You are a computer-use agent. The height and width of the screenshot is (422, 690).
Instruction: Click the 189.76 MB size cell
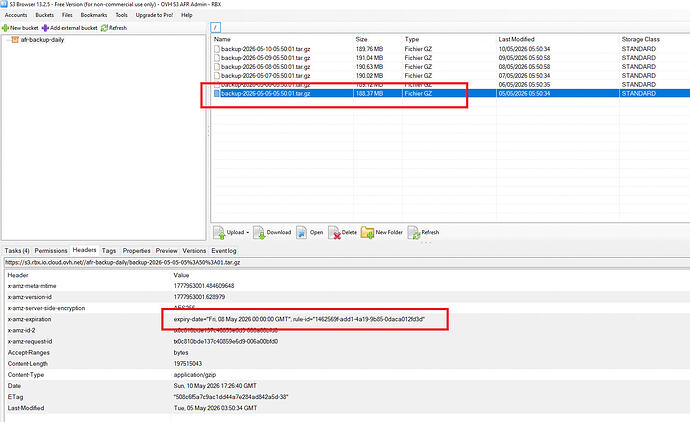pos(369,49)
